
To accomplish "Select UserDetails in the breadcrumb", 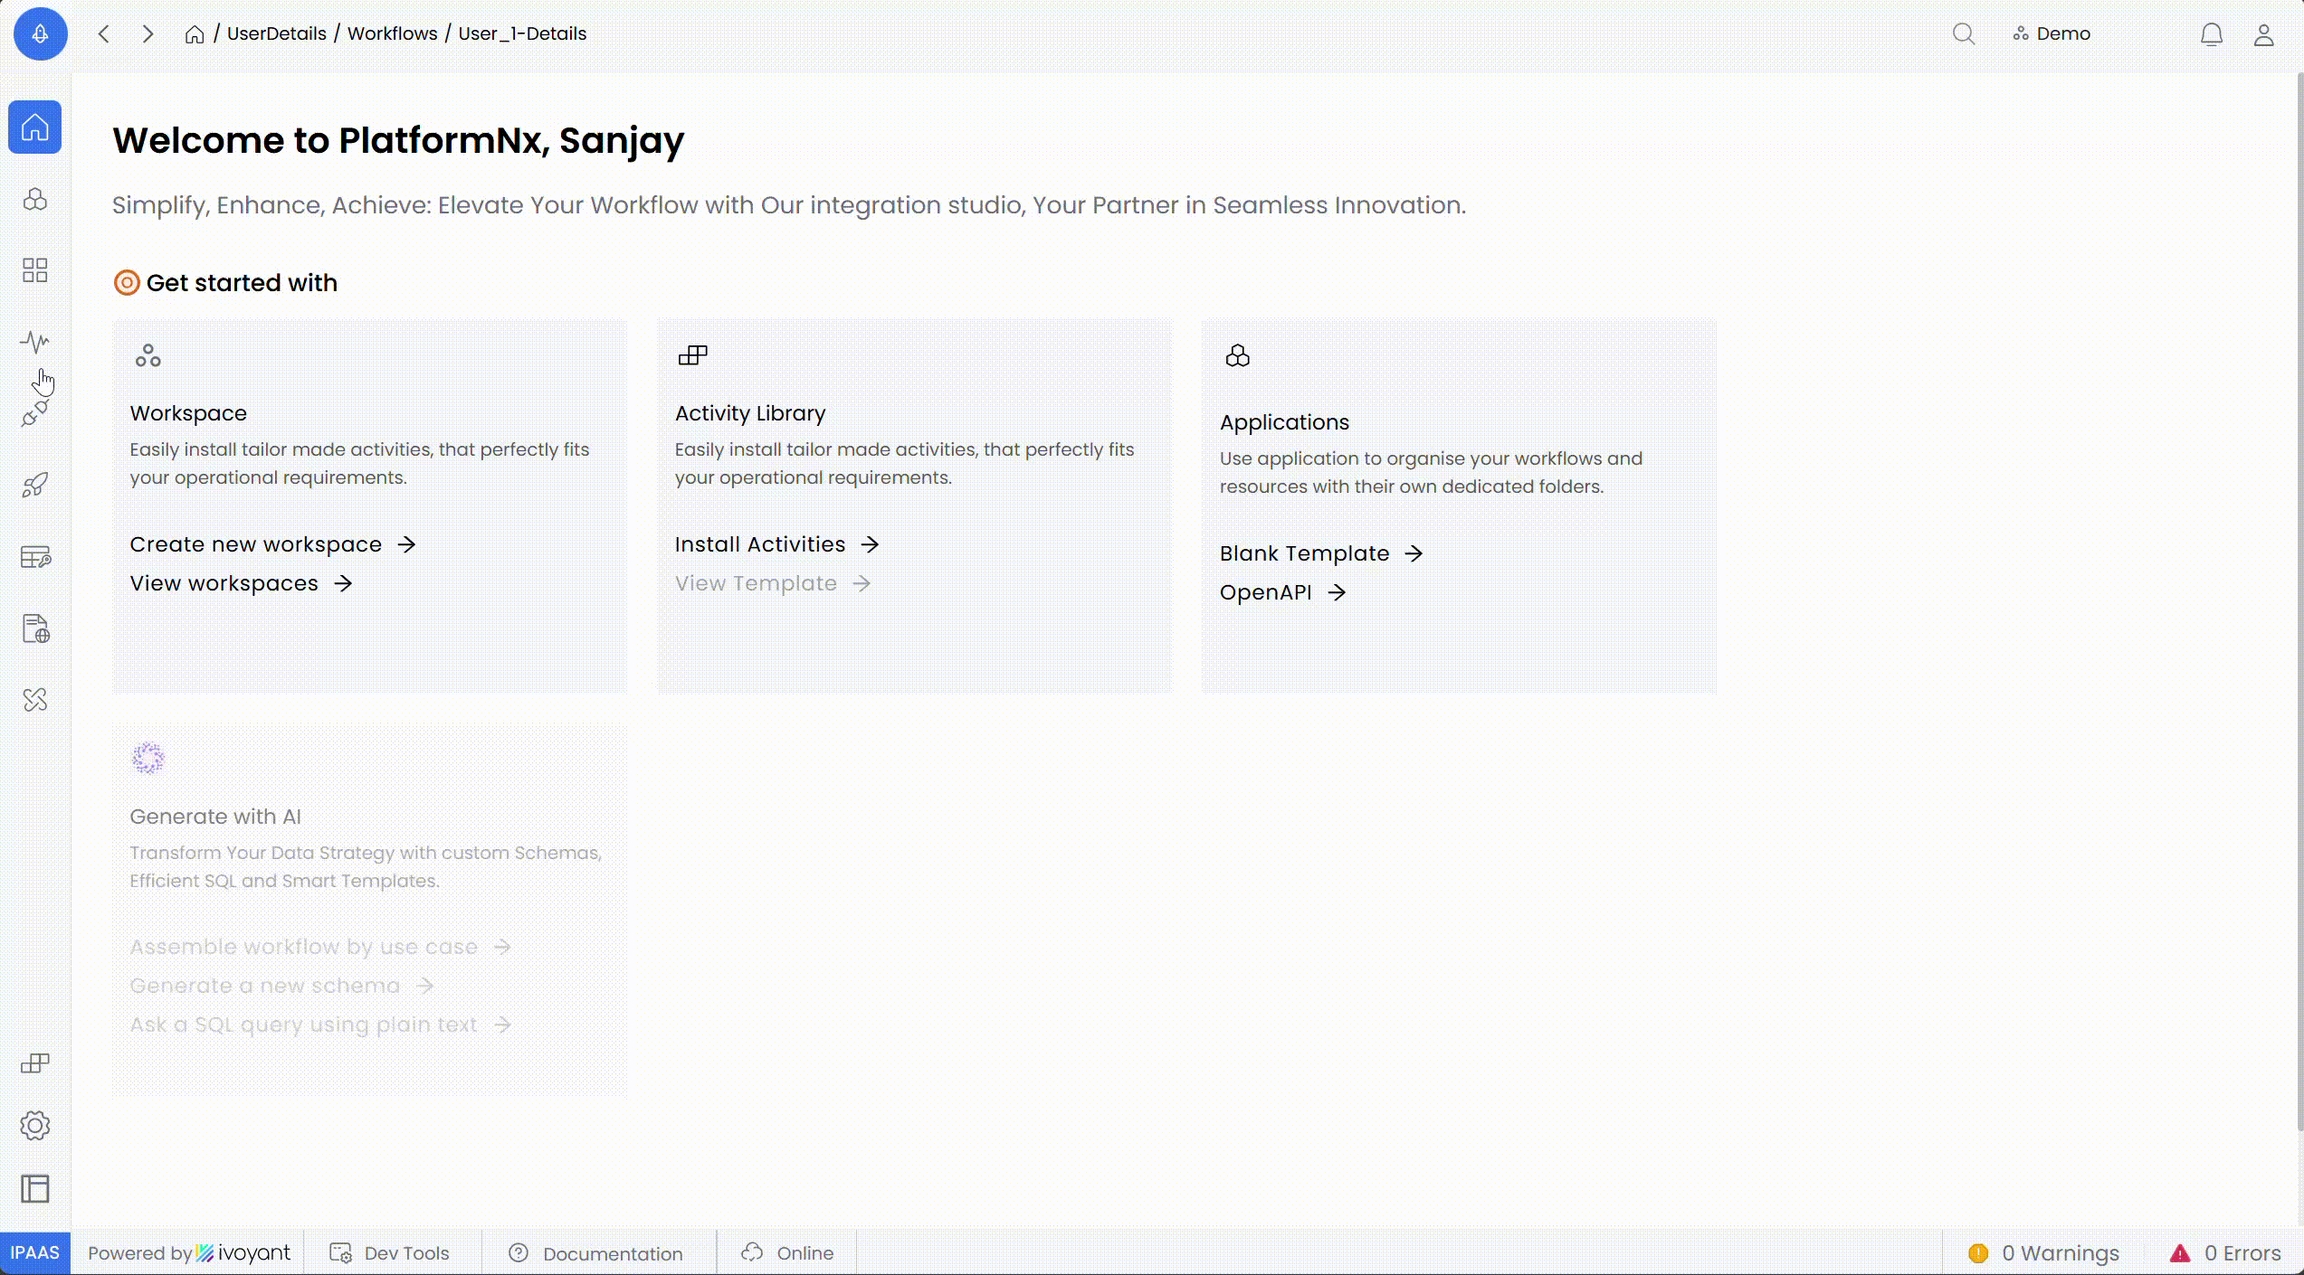I will click(276, 34).
